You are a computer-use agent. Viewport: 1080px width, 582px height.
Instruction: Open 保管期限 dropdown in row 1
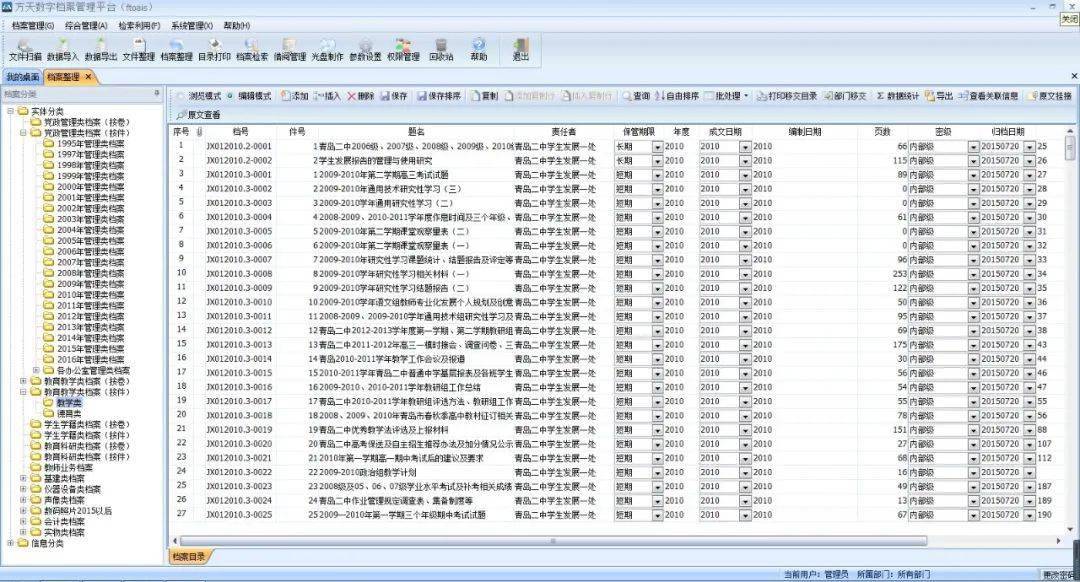coord(657,147)
